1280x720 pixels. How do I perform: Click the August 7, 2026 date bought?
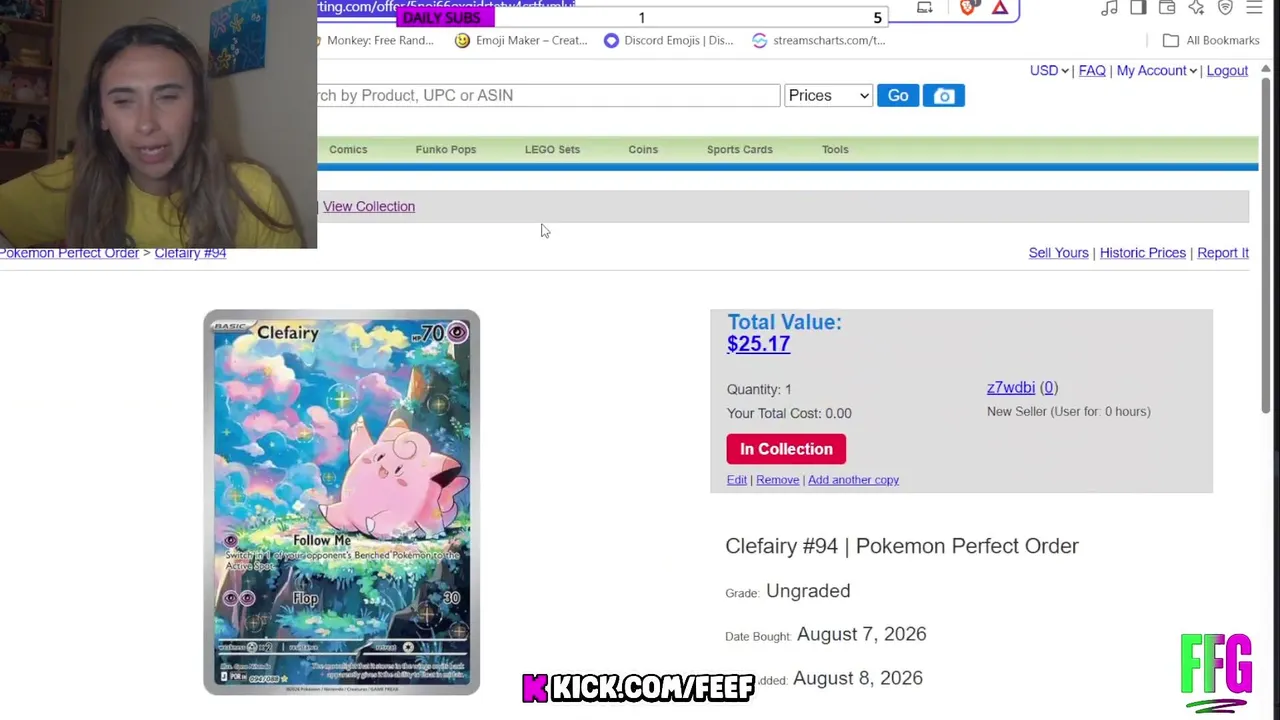coord(861,634)
